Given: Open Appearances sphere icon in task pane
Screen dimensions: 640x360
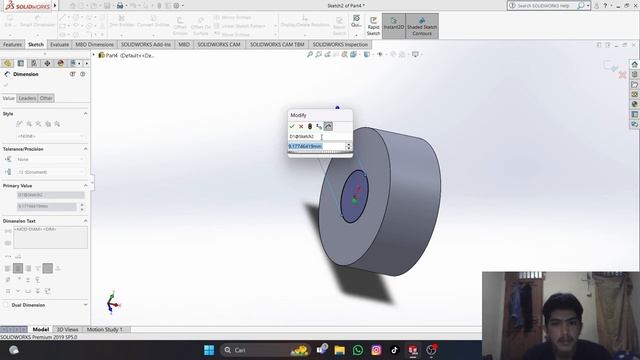Looking at the screenshot, I should coord(634,104).
